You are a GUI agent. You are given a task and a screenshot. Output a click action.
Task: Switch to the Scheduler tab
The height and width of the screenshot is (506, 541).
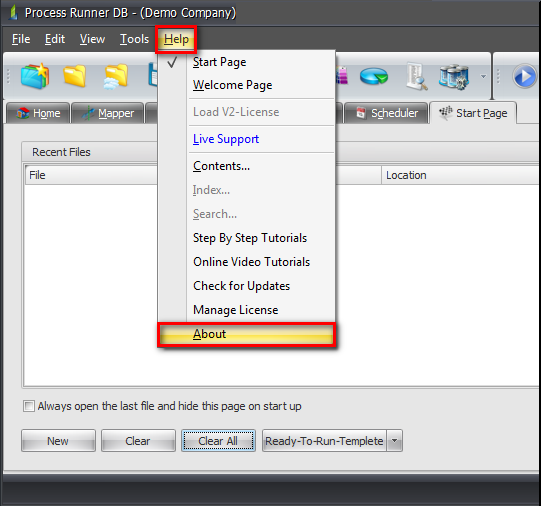(386, 113)
